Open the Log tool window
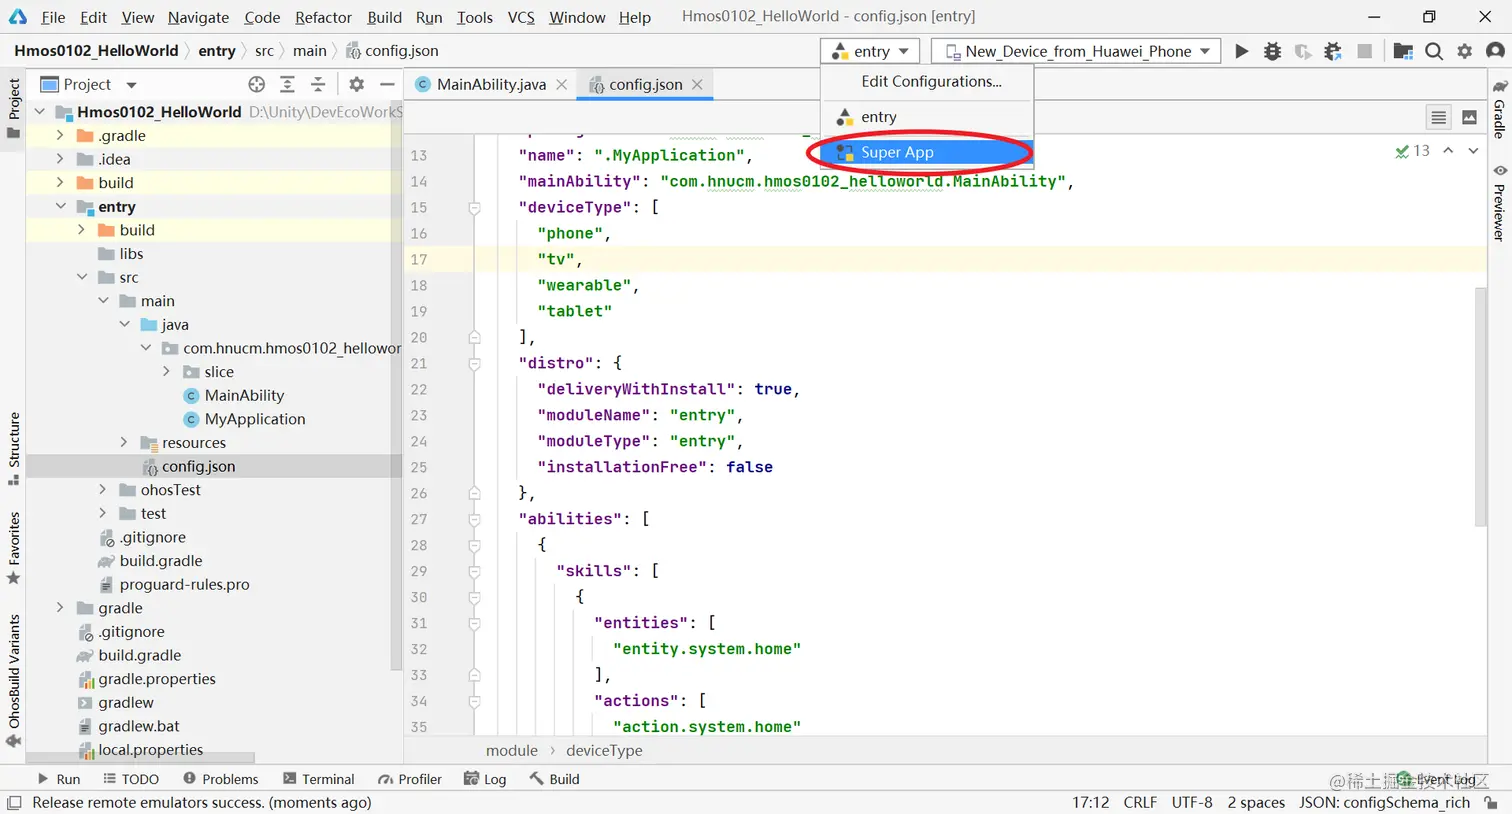Image resolution: width=1512 pixels, height=814 pixels. click(485, 779)
